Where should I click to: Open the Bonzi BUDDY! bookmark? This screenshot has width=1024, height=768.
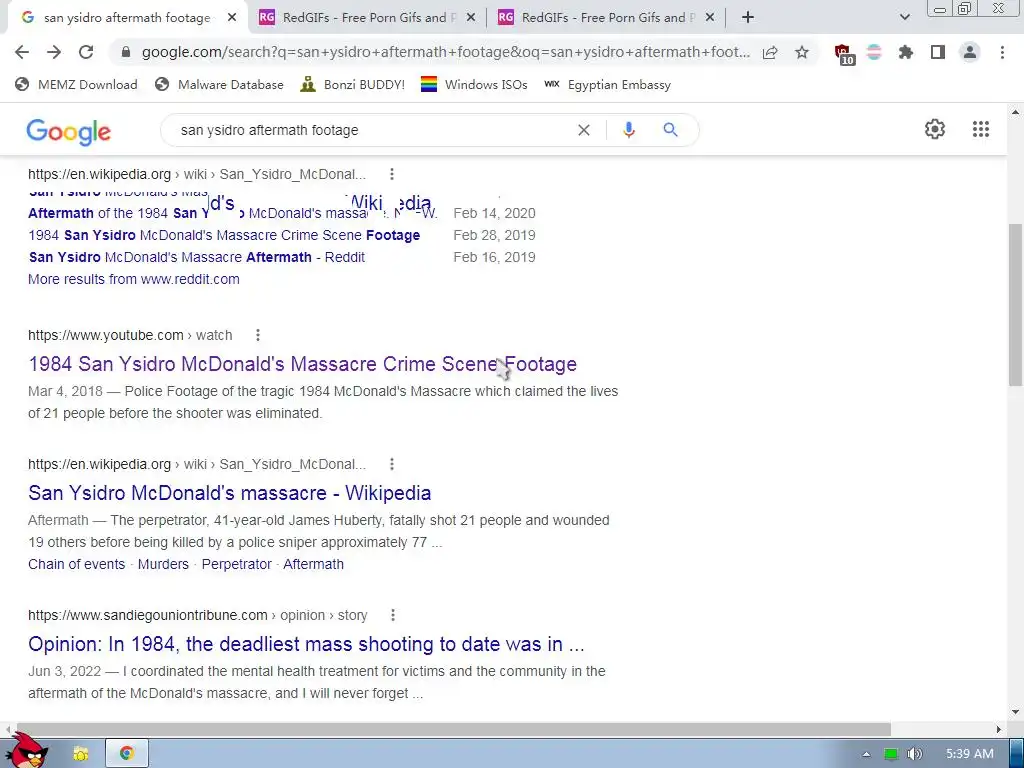click(x=353, y=85)
